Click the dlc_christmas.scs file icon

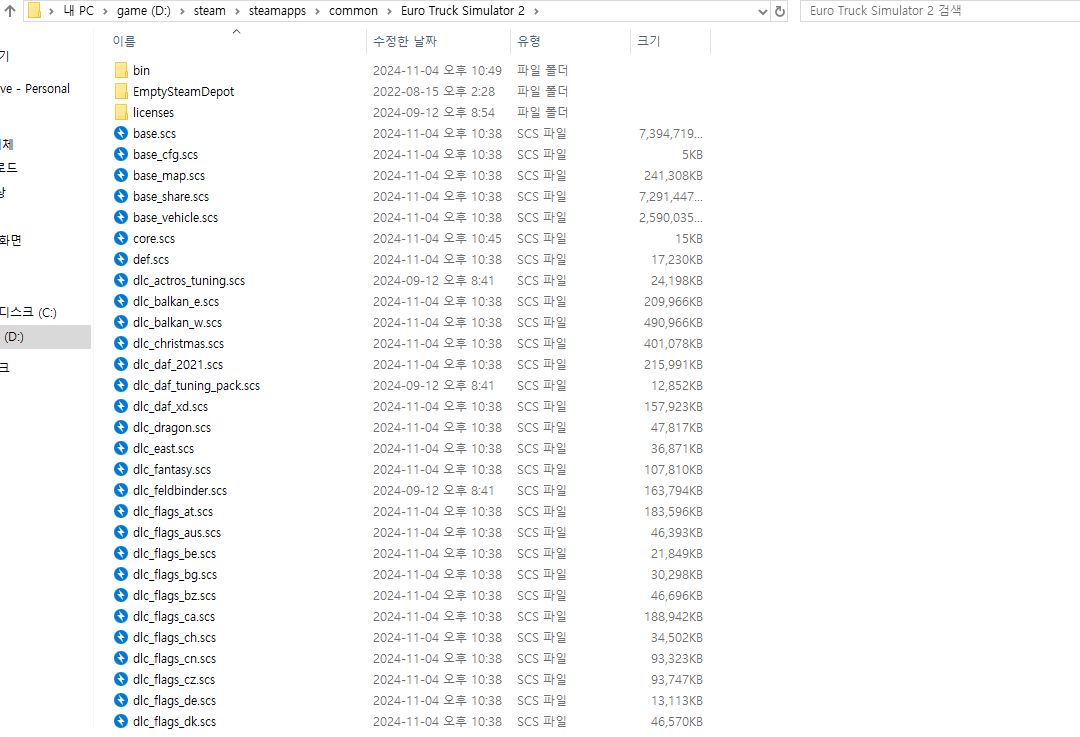(121, 343)
